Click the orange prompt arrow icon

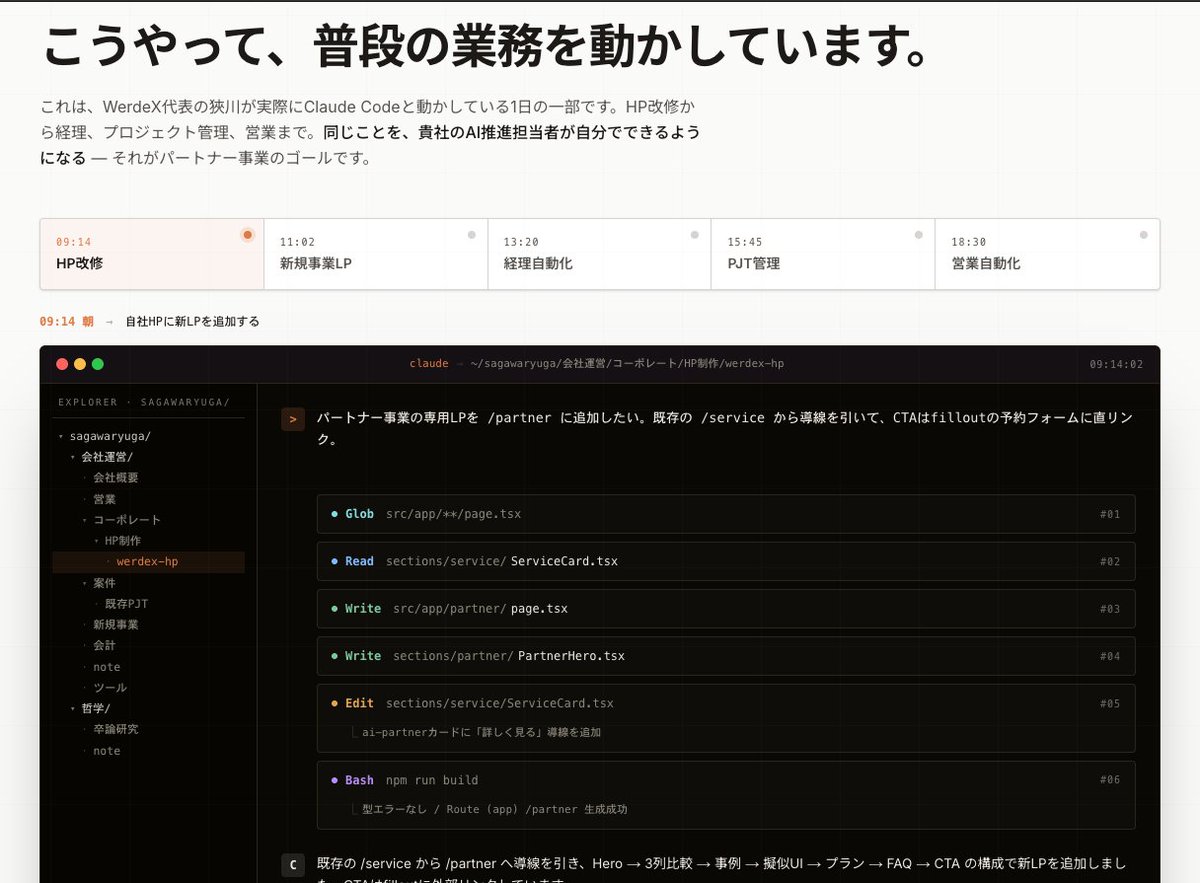[x=293, y=419]
